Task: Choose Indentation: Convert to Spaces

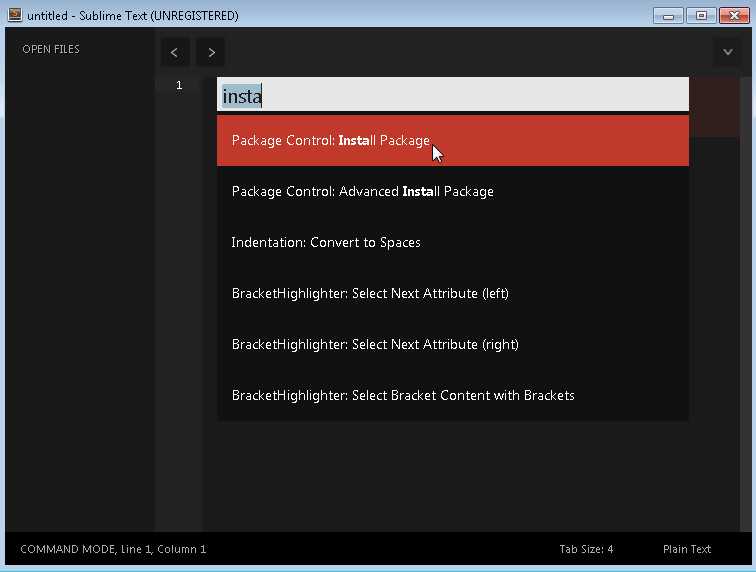Action: (453, 242)
